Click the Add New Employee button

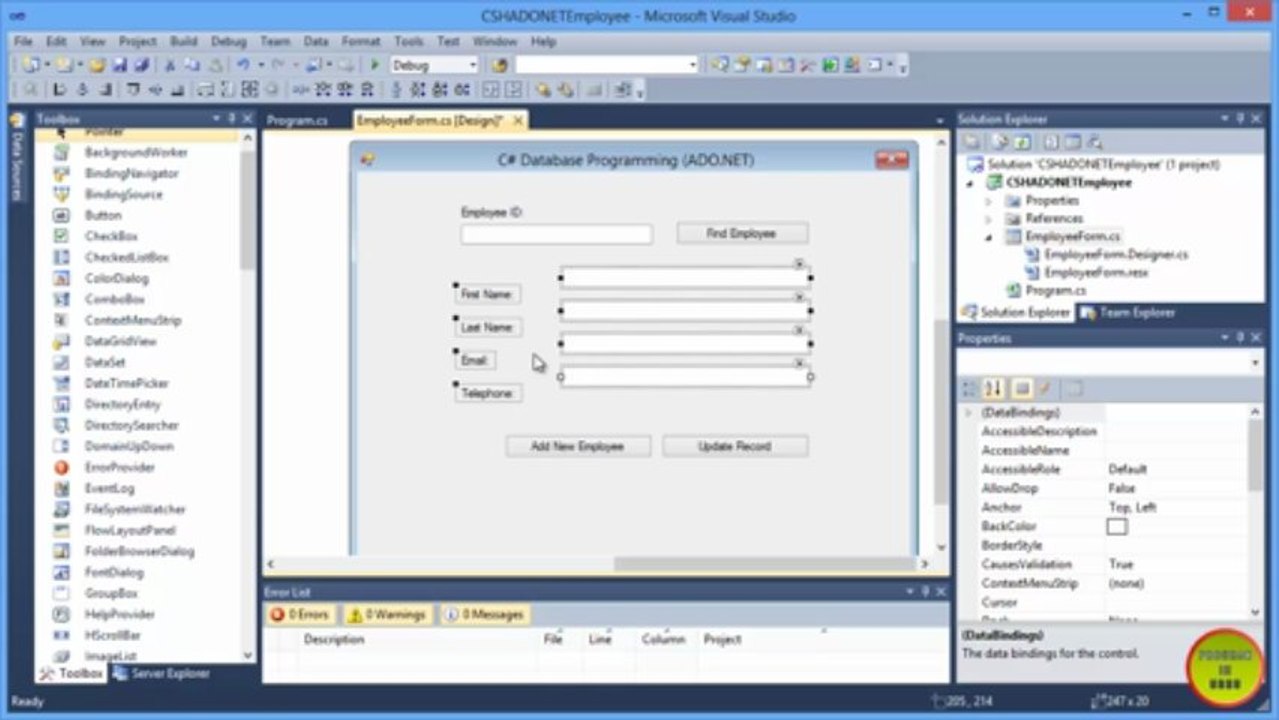coord(578,446)
